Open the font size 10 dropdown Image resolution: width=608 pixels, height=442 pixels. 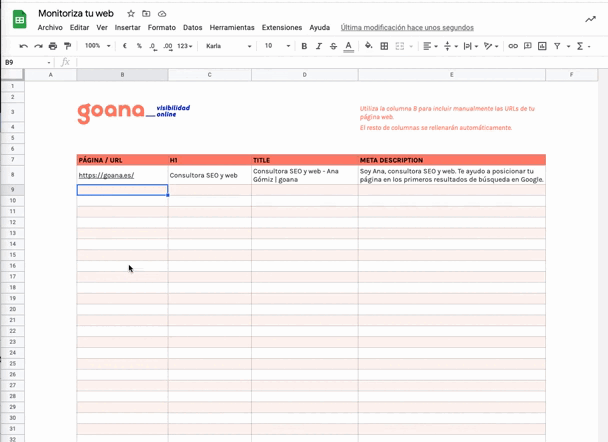pos(277,46)
